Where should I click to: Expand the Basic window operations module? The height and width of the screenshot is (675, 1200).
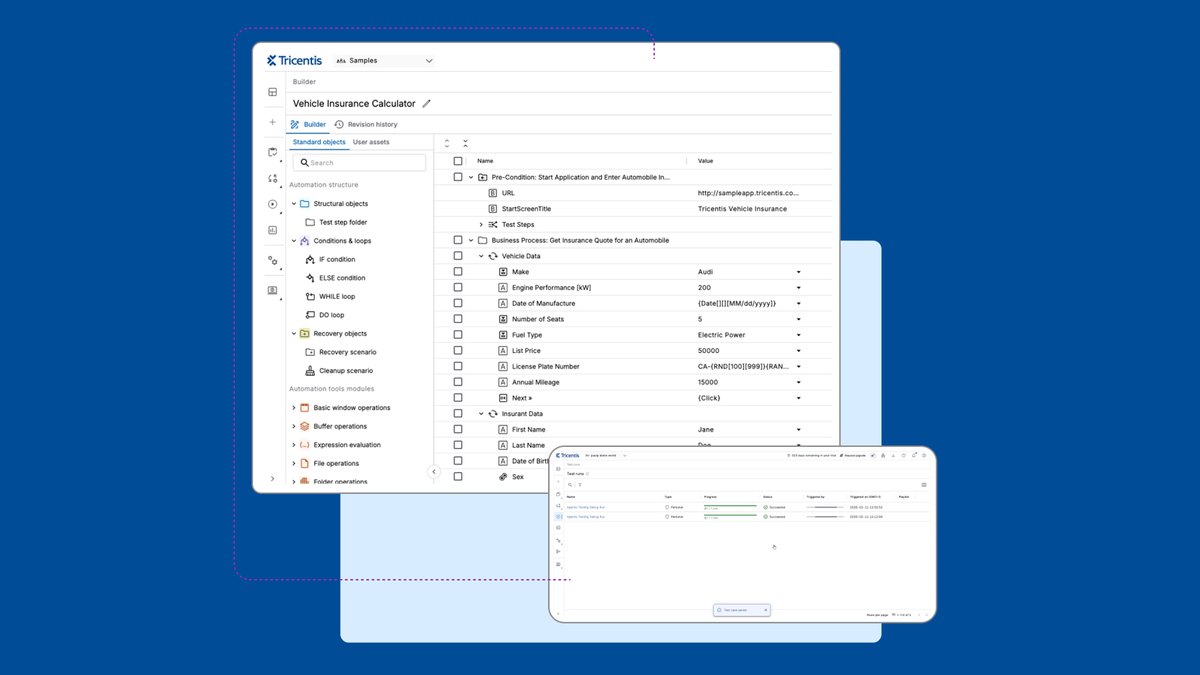[x=294, y=408]
